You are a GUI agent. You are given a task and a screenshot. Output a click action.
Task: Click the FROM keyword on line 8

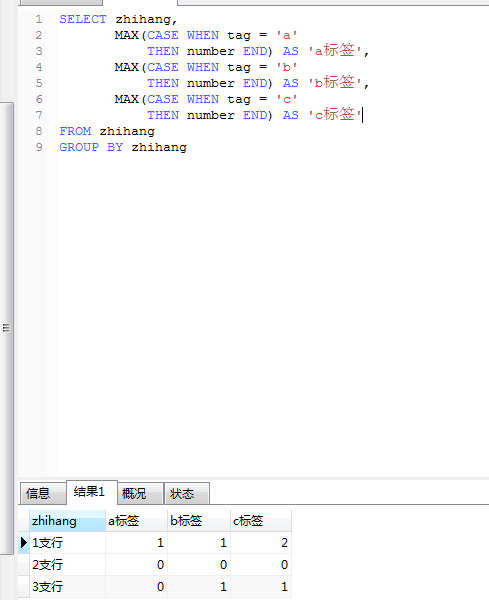pos(75,131)
